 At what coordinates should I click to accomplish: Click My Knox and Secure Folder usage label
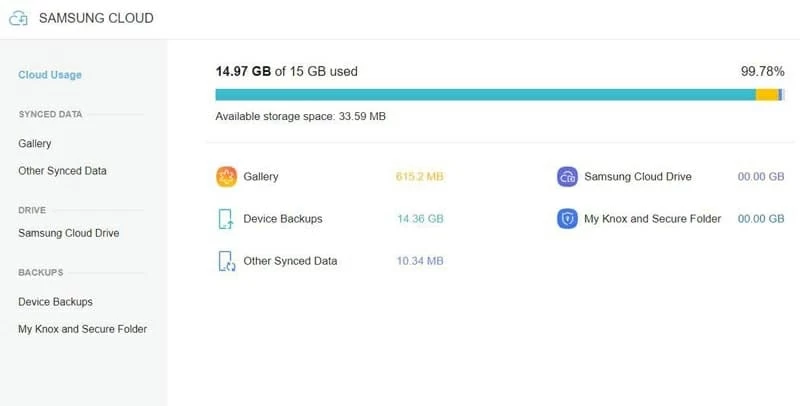tap(652, 219)
